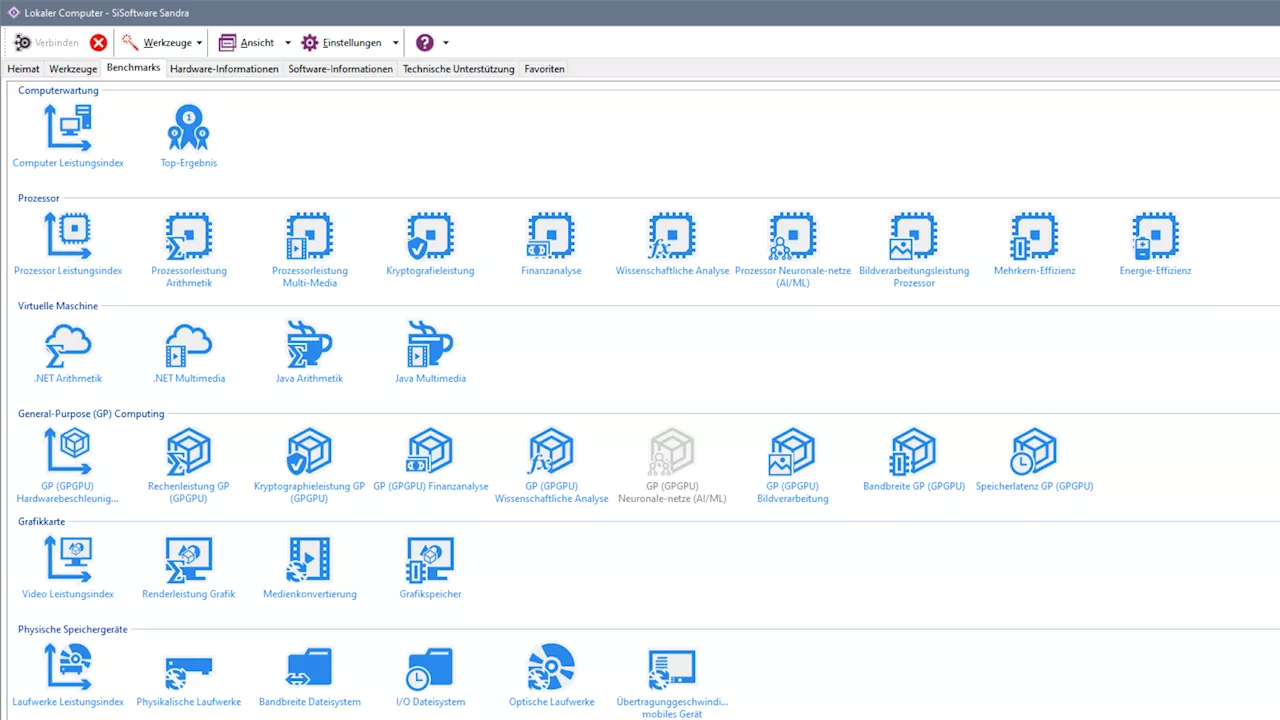The image size is (1280, 720).
Task: Click the Virtuelle Maschine group header
Action: (58, 306)
